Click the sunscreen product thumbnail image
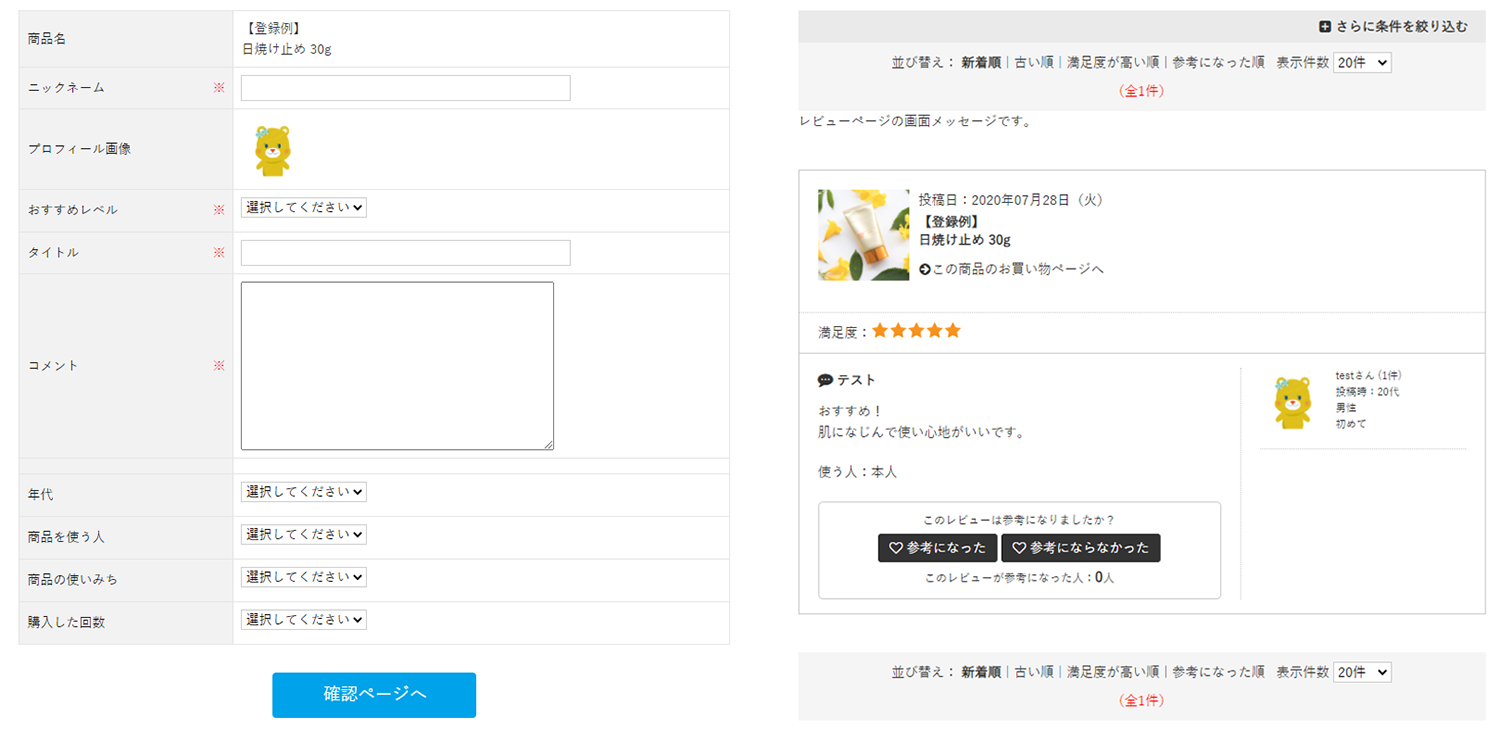 coord(863,235)
